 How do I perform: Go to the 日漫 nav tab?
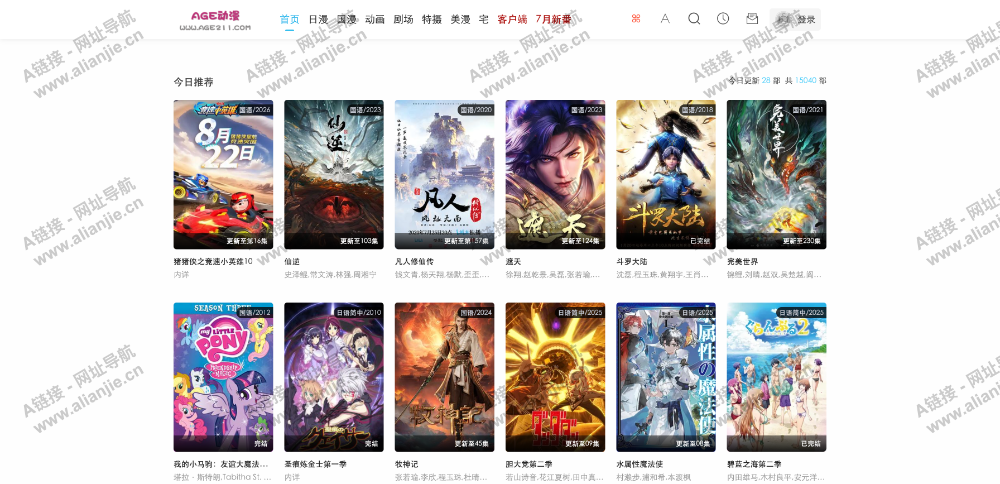318,19
